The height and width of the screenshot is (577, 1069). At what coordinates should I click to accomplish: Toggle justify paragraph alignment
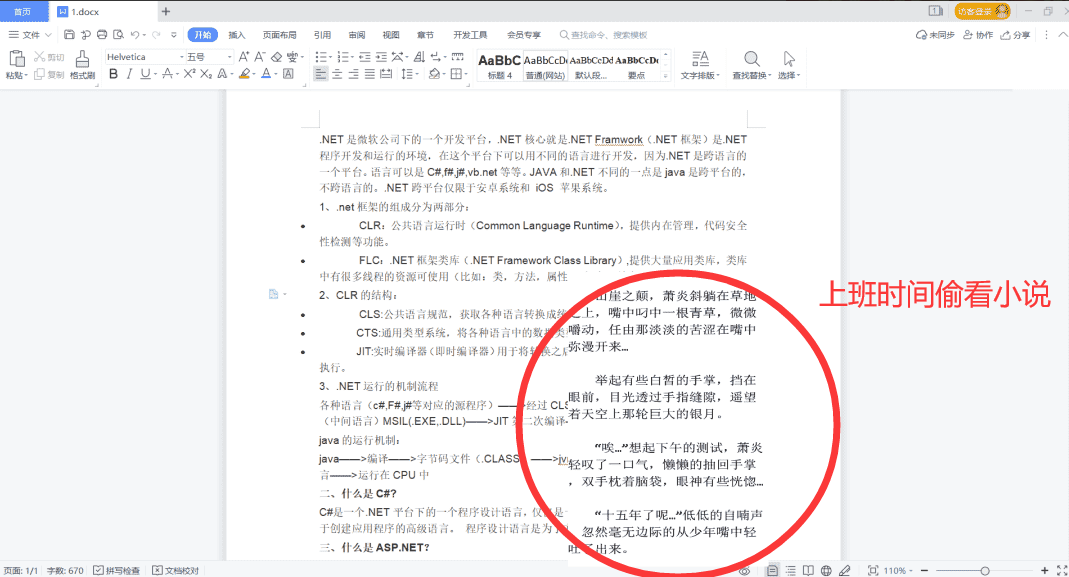pos(370,74)
